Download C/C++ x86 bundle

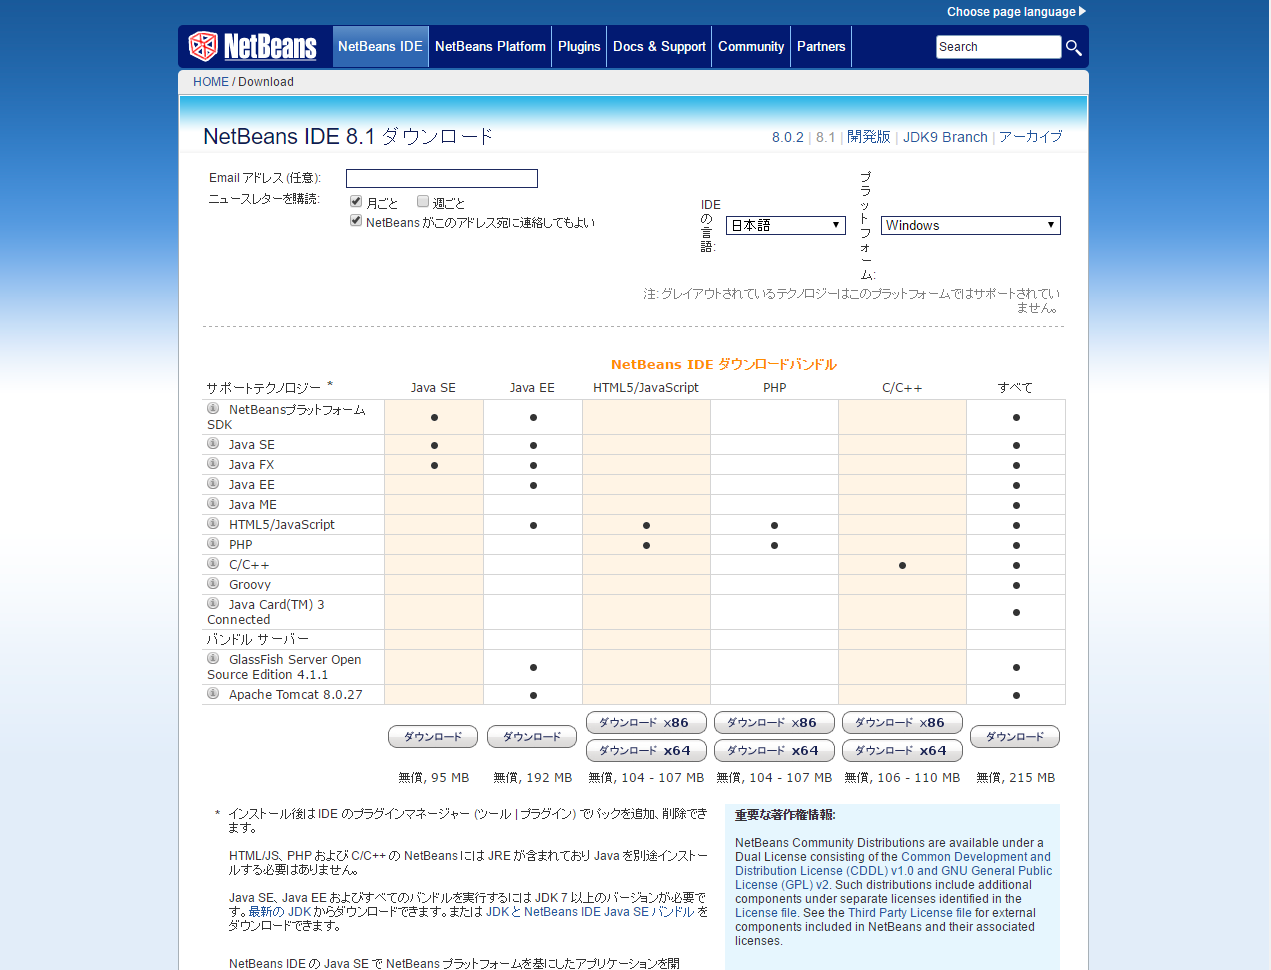[902, 723]
